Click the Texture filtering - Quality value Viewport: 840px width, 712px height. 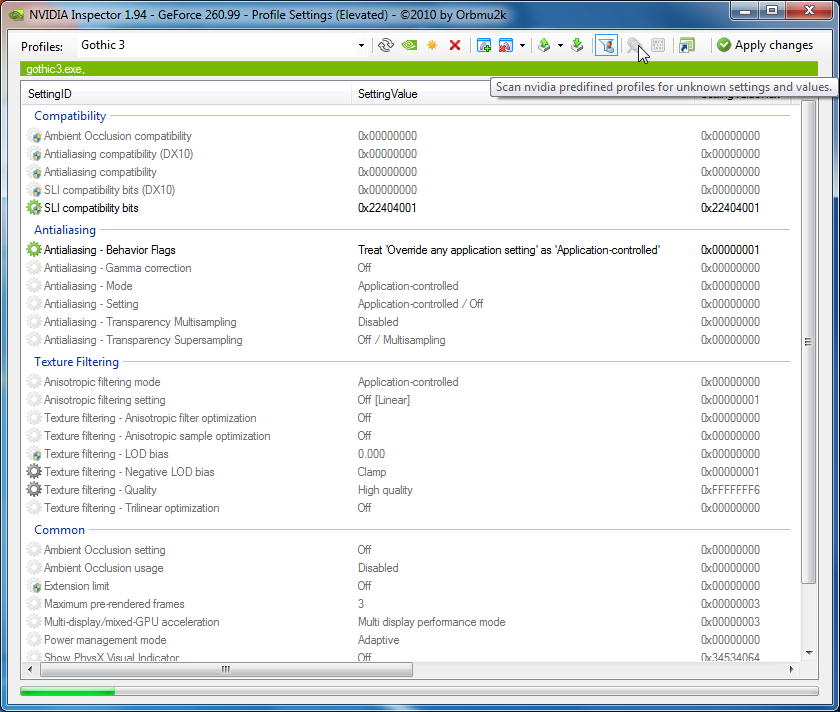[385, 490]
